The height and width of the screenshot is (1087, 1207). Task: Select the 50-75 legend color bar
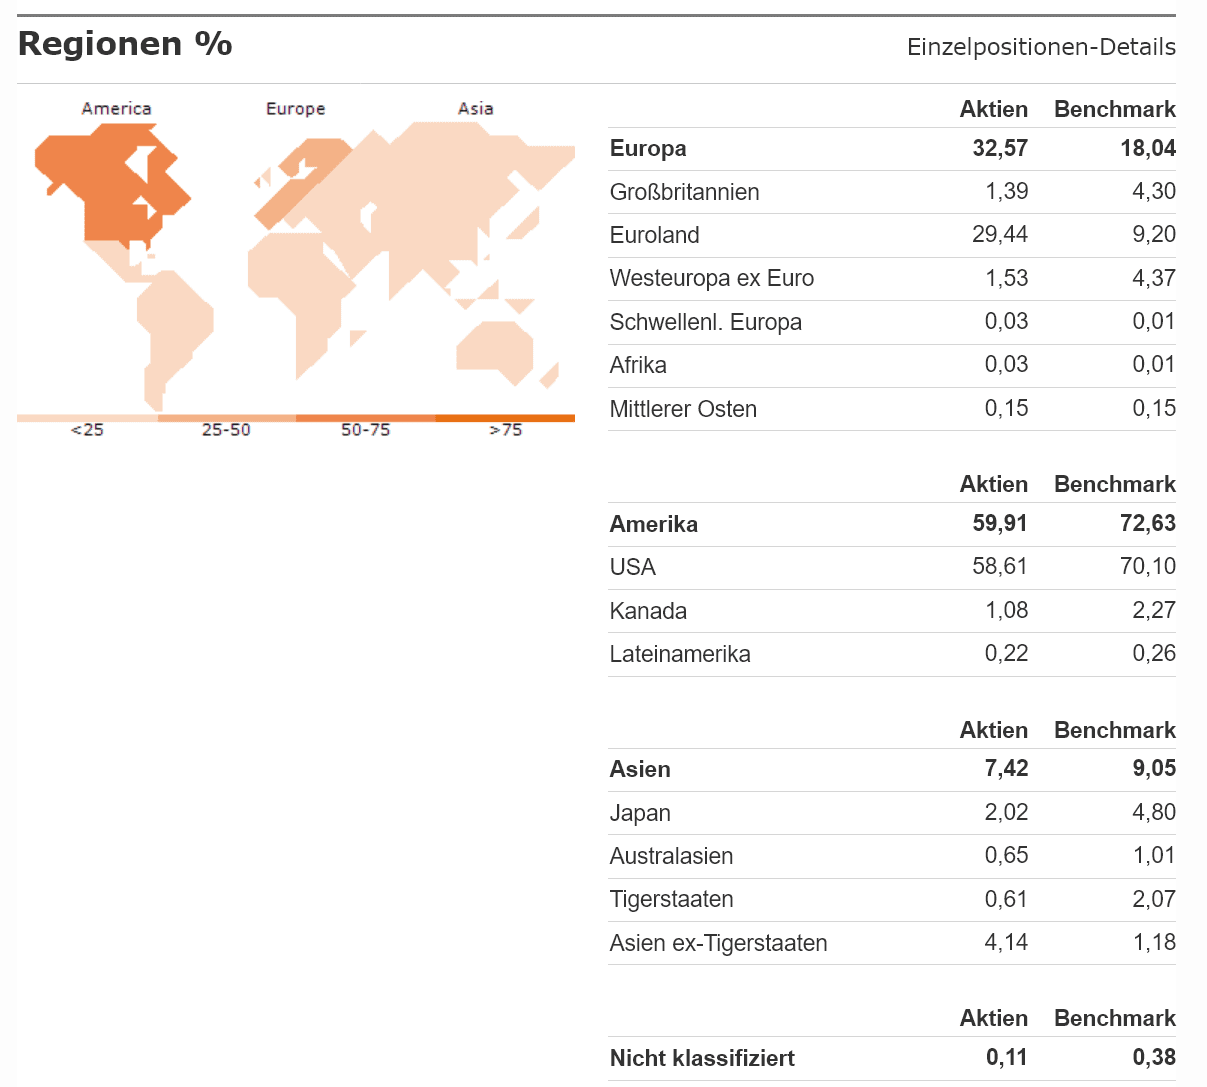[365, 418]
